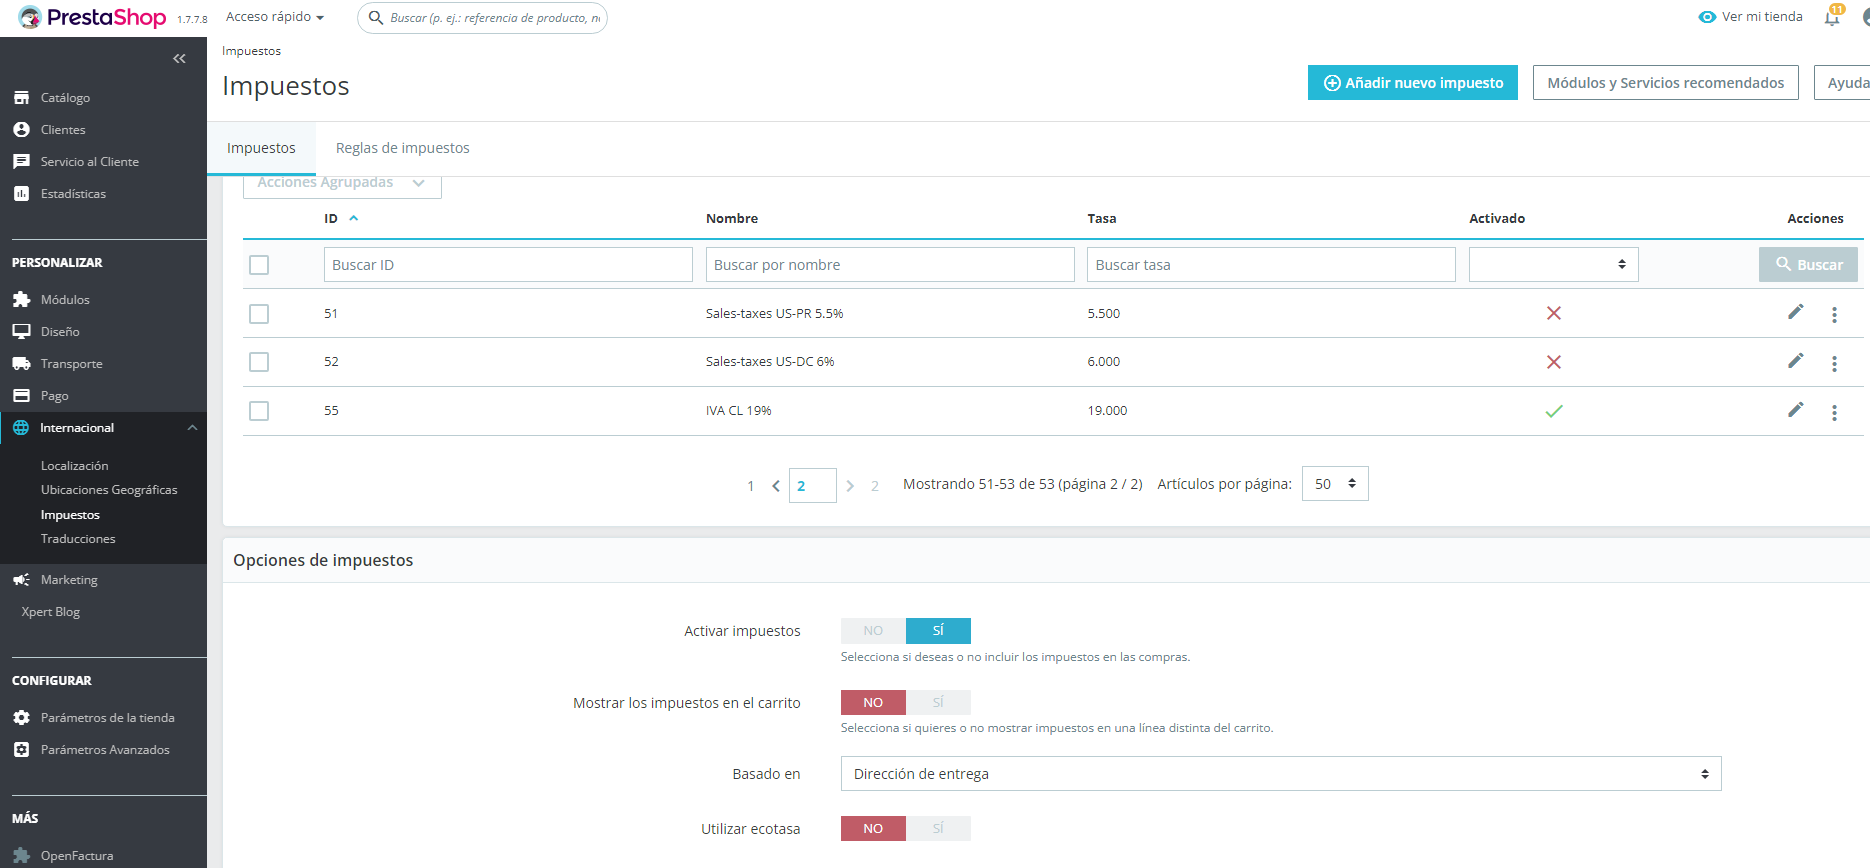Click the Diseño monitor icon
1870x868 pixels.
21,332
